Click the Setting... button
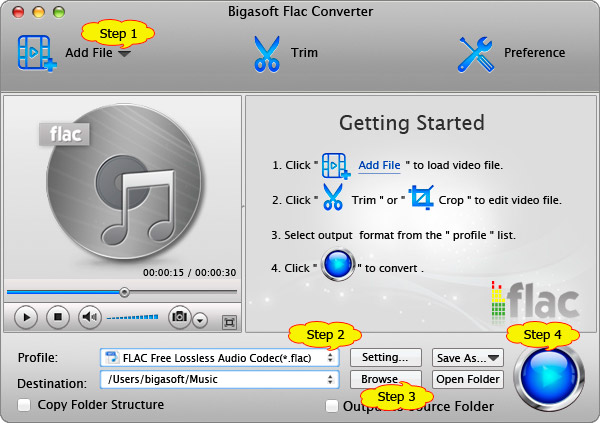 click(386, 358)
